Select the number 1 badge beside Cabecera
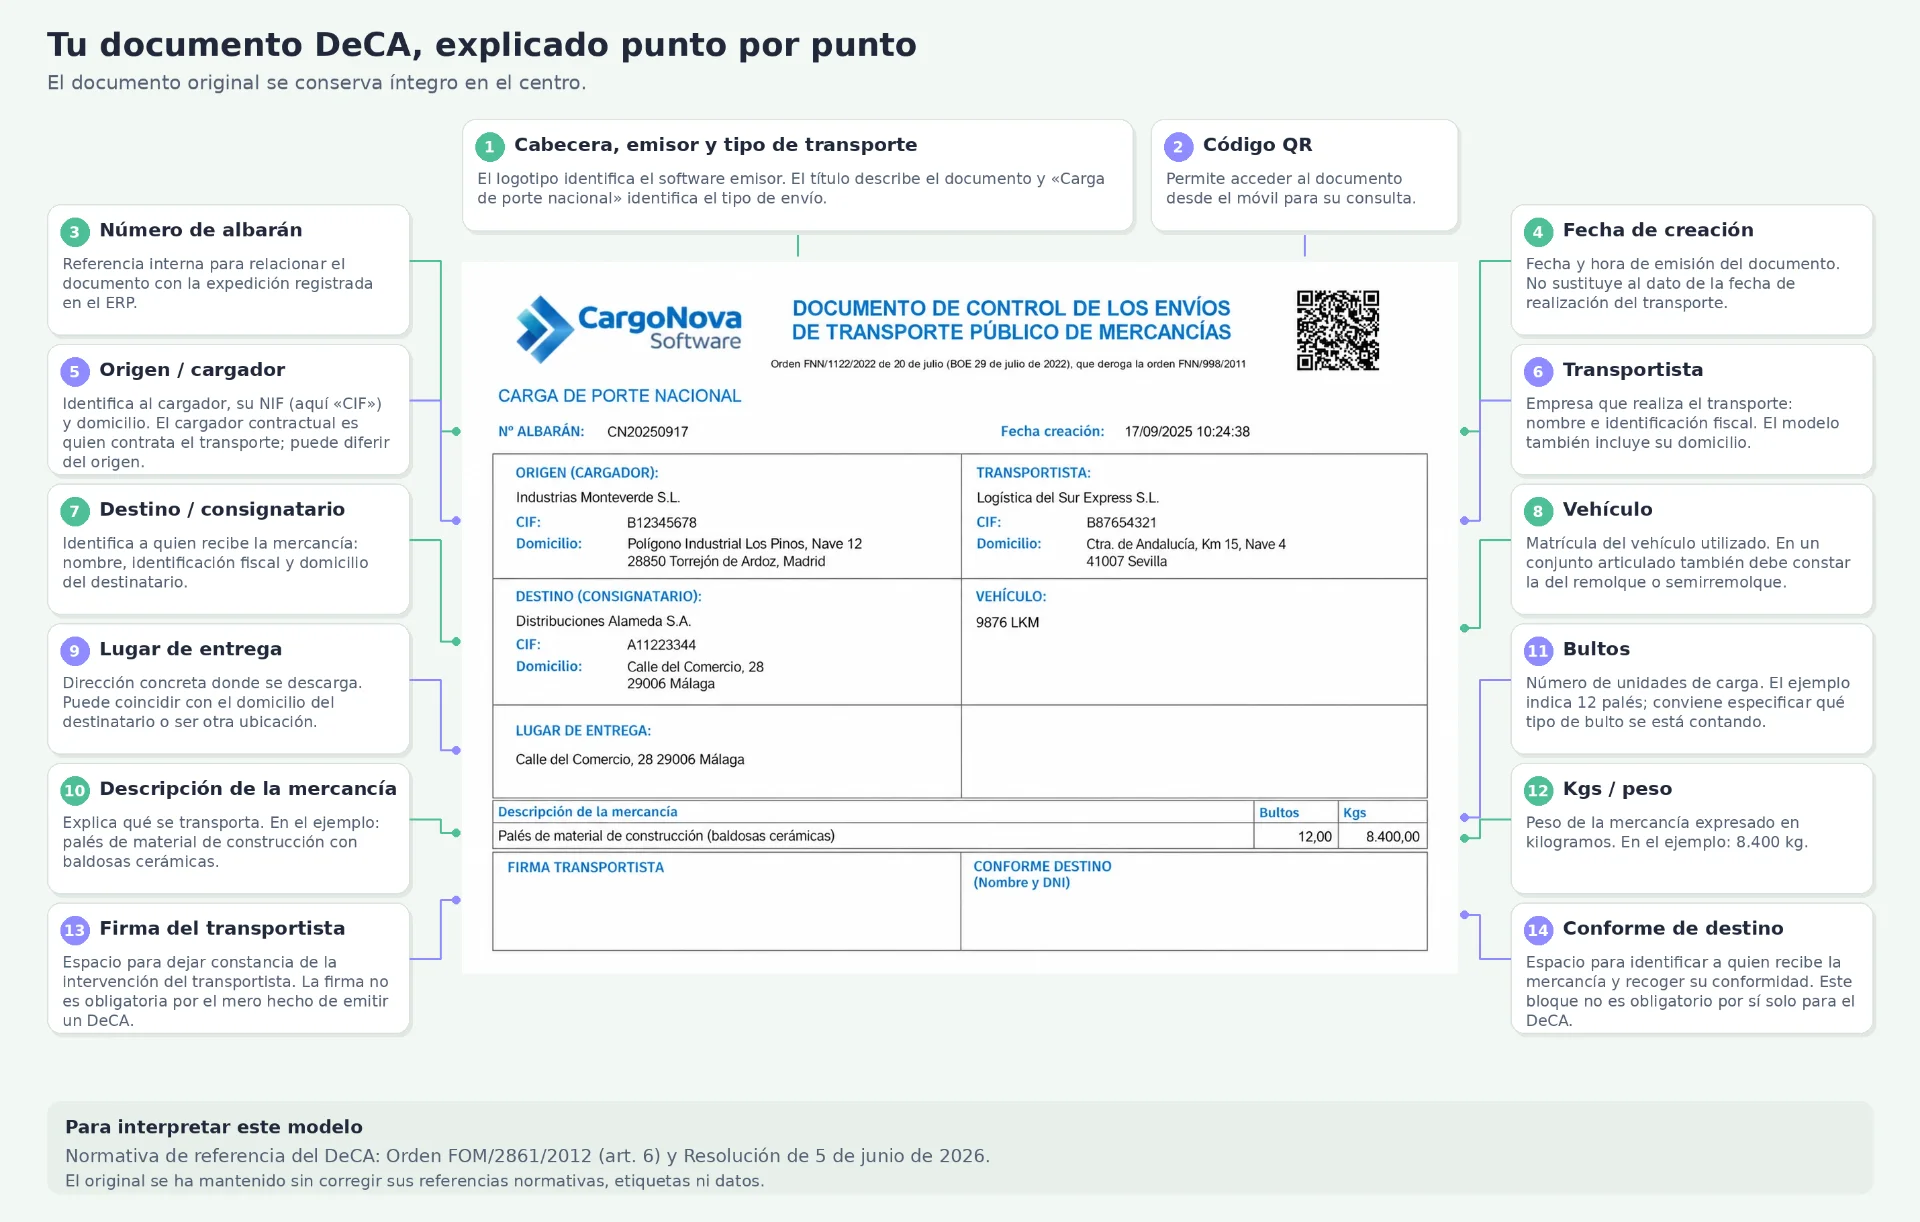The height and width of the screenshot is (1222, 1920). coord(489,147)
